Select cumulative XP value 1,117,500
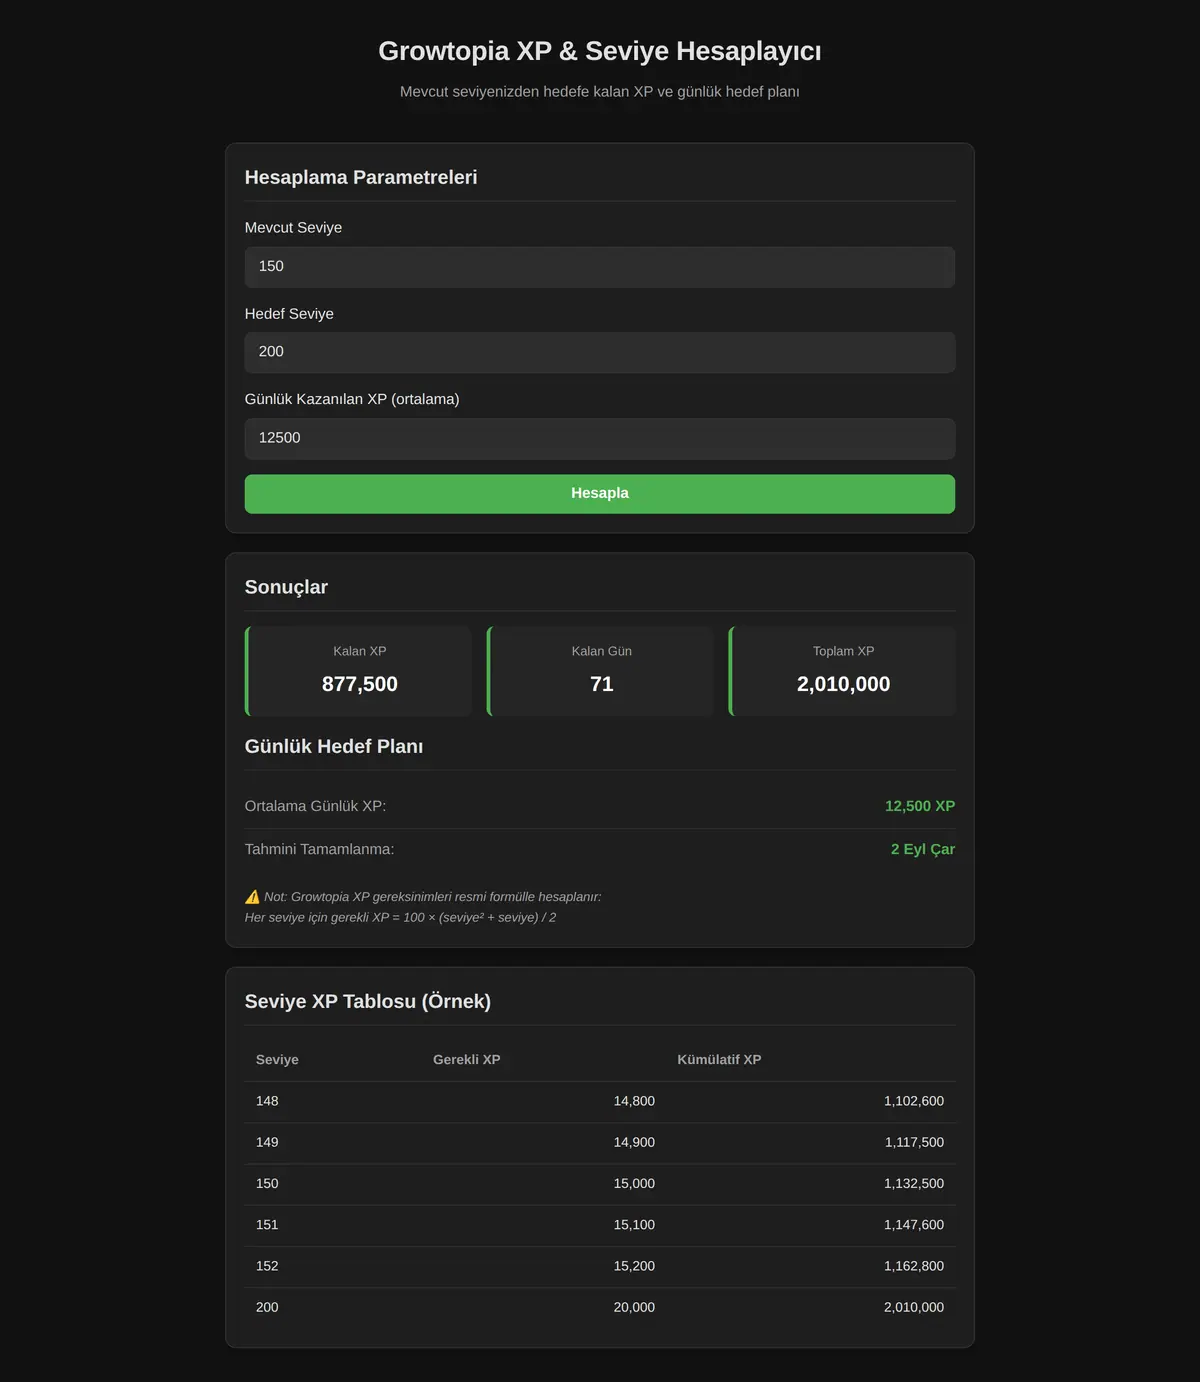Image resolution: width=1200 pixels, height=1382 pixels. coord(914,1142)
